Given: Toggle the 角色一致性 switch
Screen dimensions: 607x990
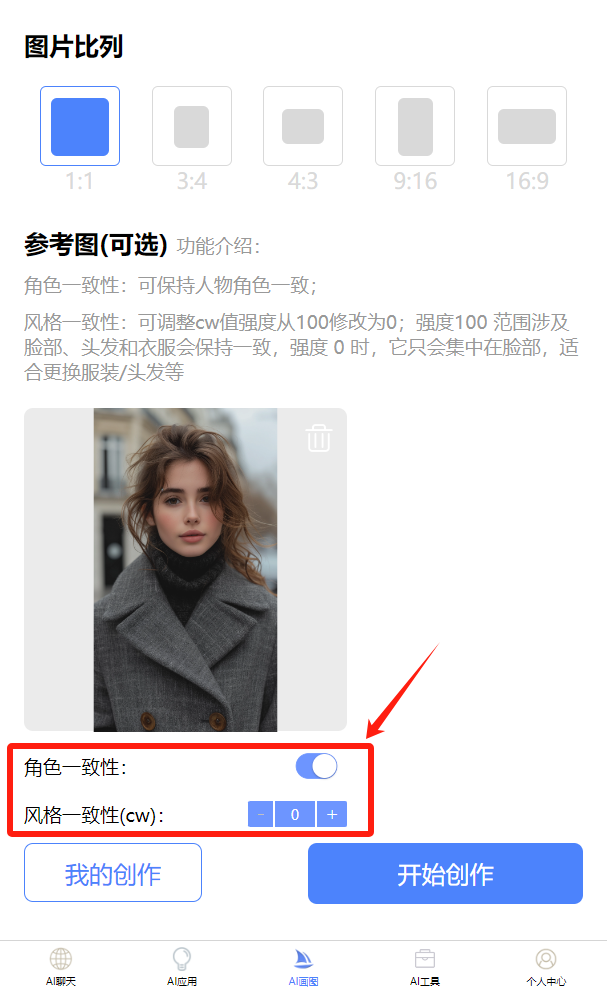Looking at the screenshot, I should (316, 766).
